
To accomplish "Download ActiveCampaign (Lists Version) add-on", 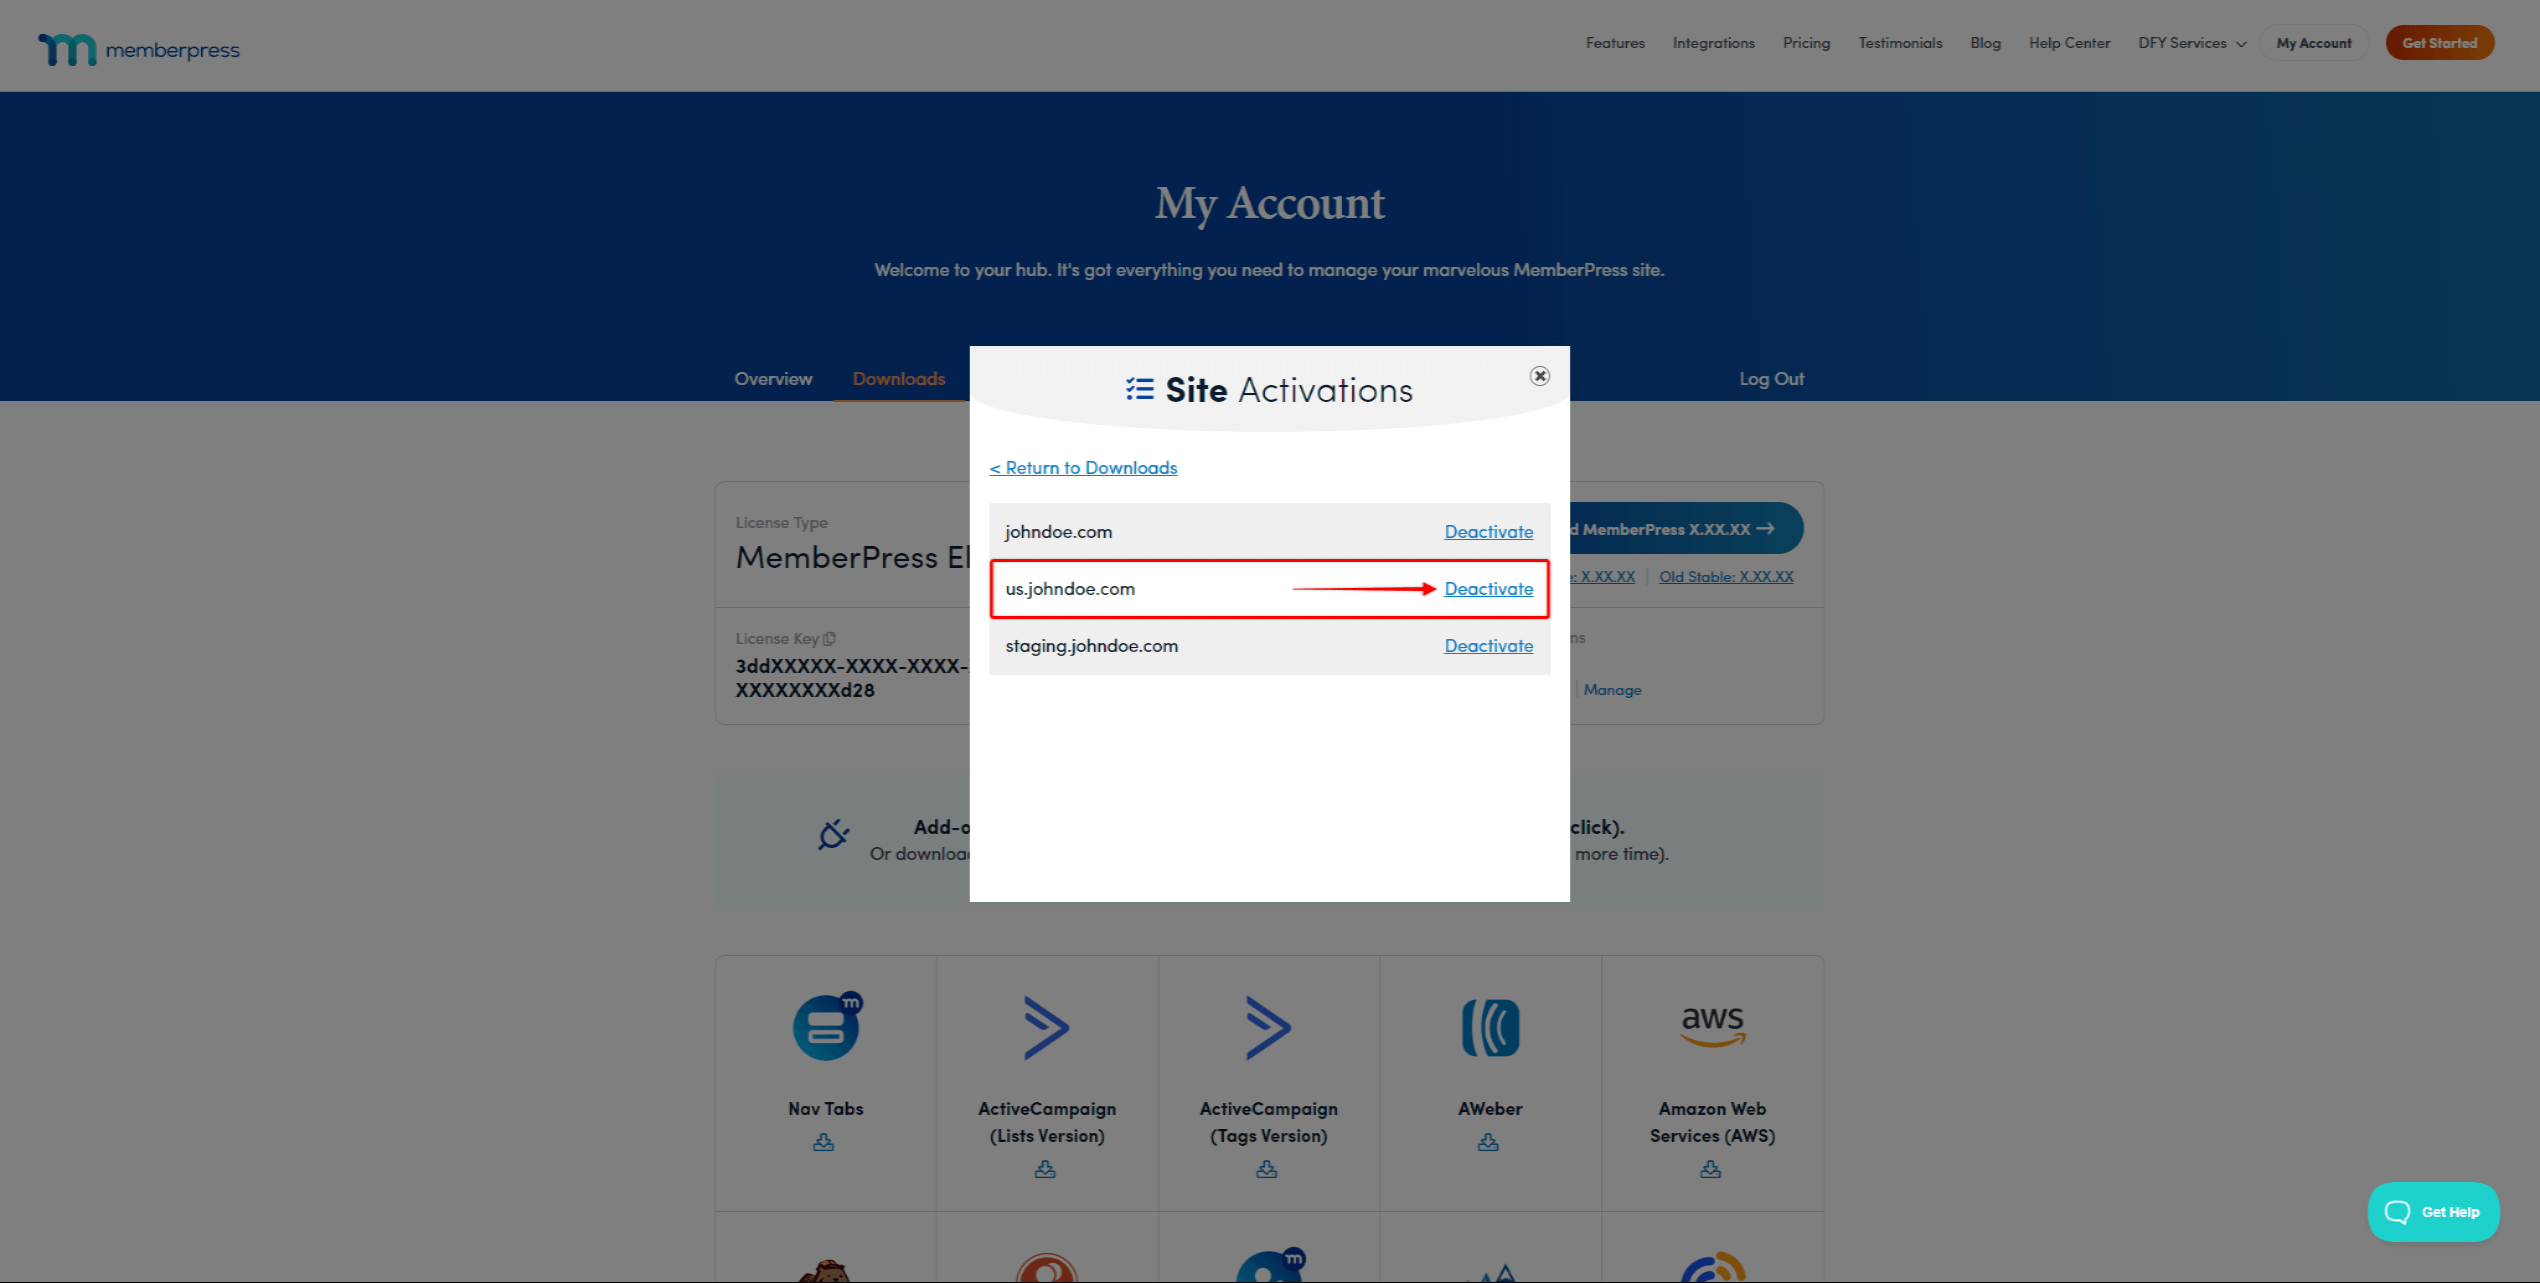I will coord(1045,1169).
